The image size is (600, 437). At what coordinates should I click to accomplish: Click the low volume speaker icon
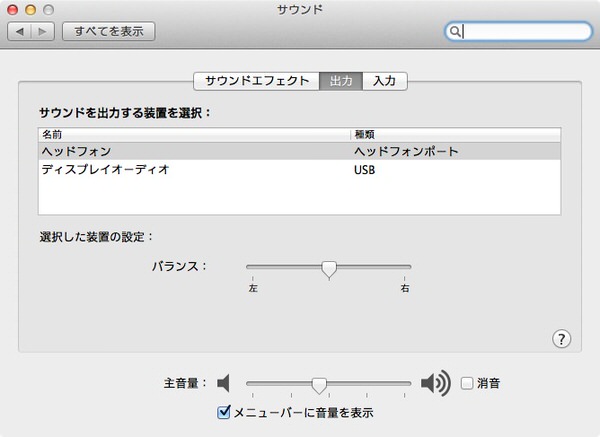click(223, 383)
